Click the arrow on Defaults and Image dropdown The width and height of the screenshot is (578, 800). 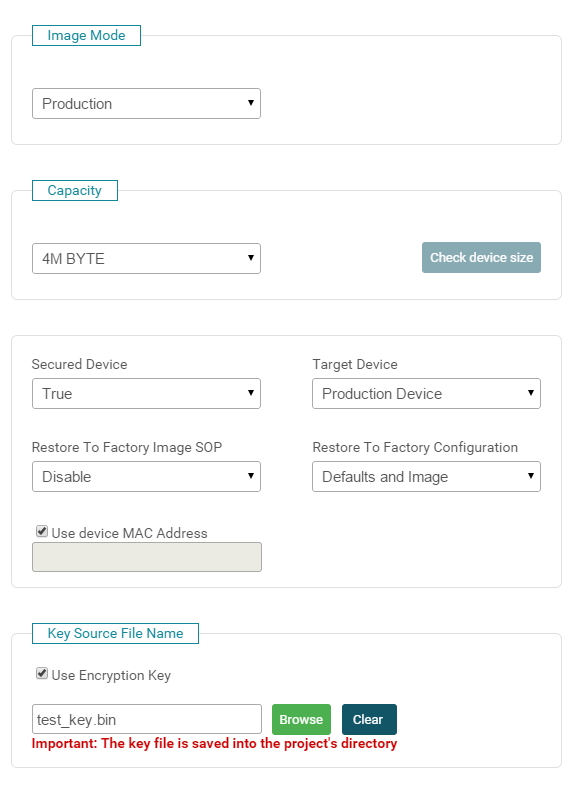531,476
